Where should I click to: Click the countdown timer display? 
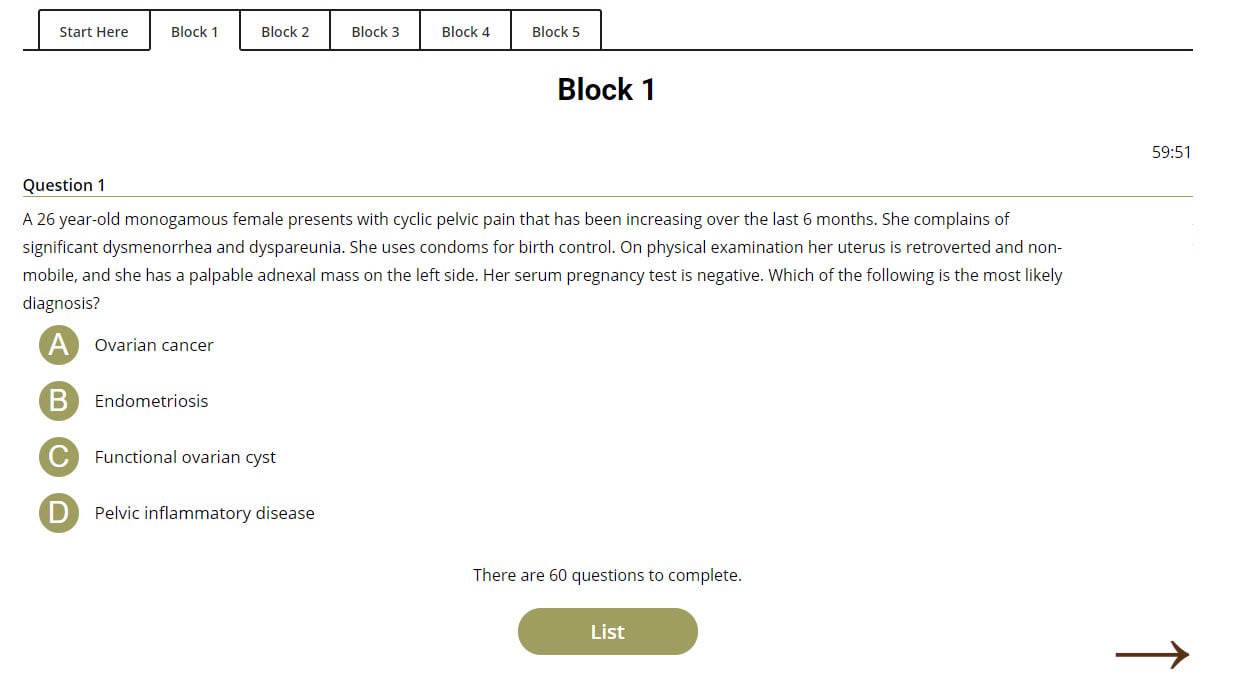pyautogui.click(x=1171, y=152)
